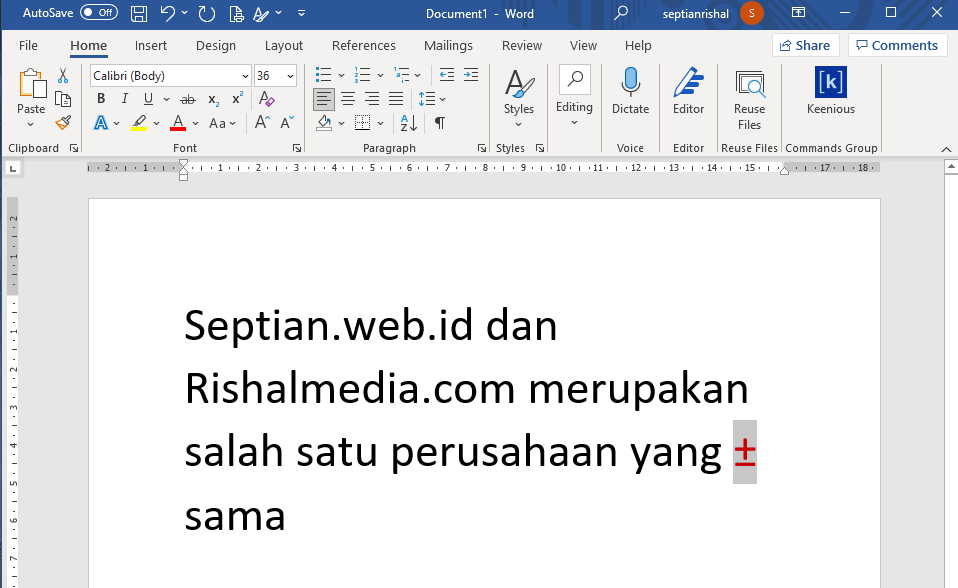Image resolution: width=958 pixels, height=588 pixels.
Task: Toggle Italic formatting
Action: pos(125,99)
